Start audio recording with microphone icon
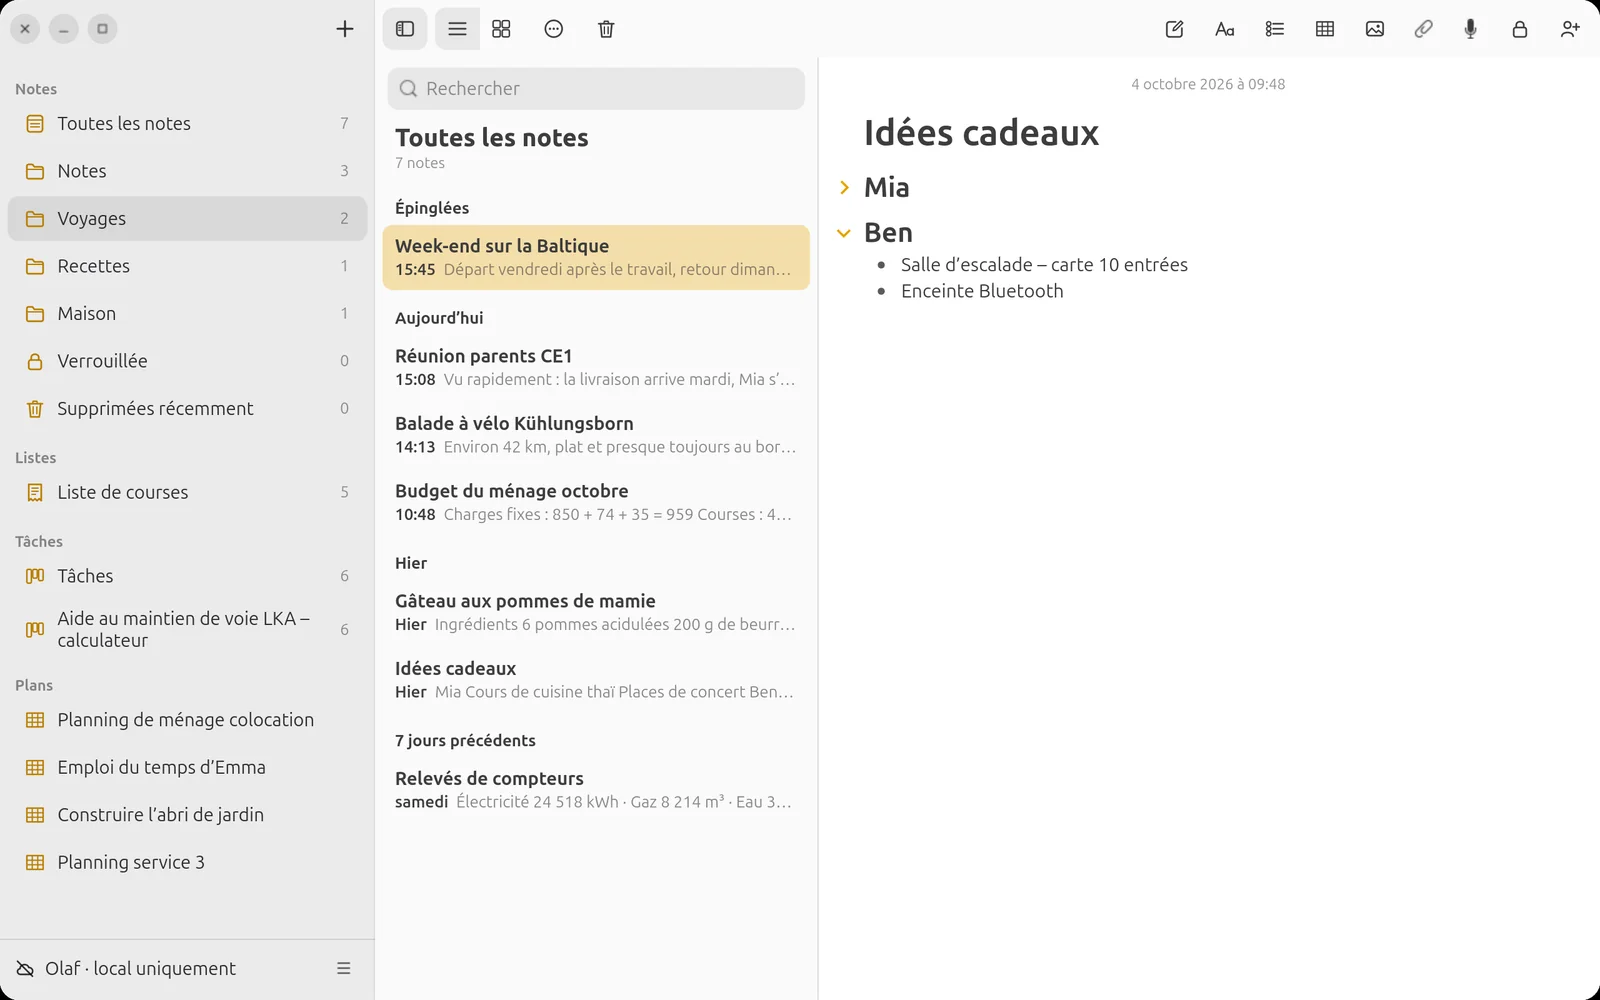 [1470, 29]
